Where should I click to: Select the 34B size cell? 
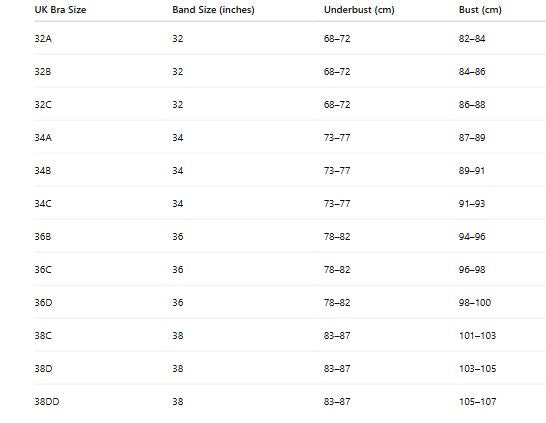coord(43,171)
